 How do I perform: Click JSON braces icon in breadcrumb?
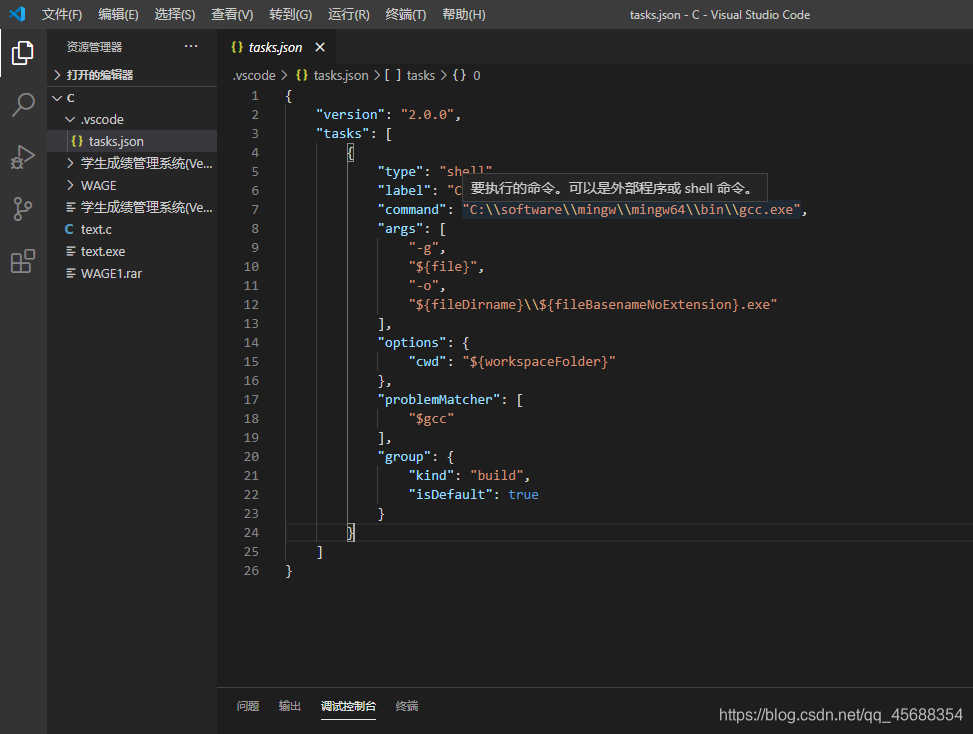(x=302, y=75)
